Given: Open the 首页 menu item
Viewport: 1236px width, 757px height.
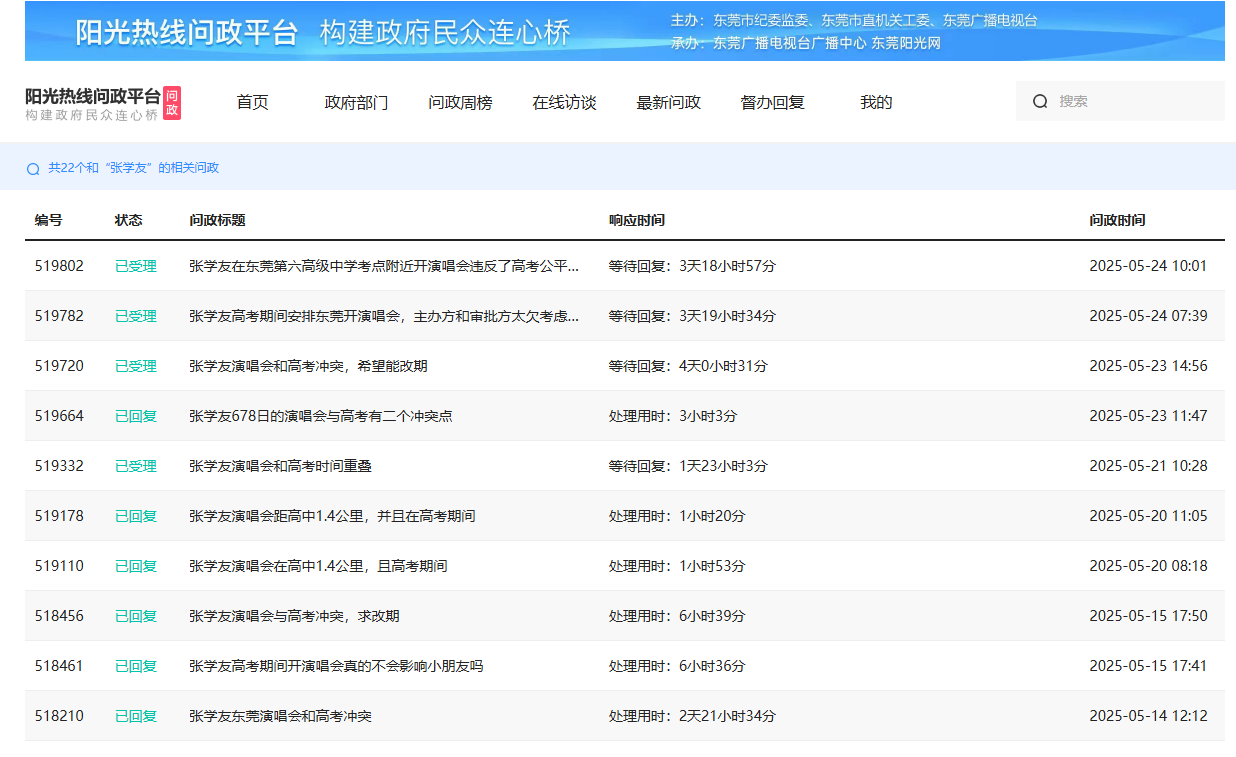Looking at the screenshot, I should (x=252, y=102).
